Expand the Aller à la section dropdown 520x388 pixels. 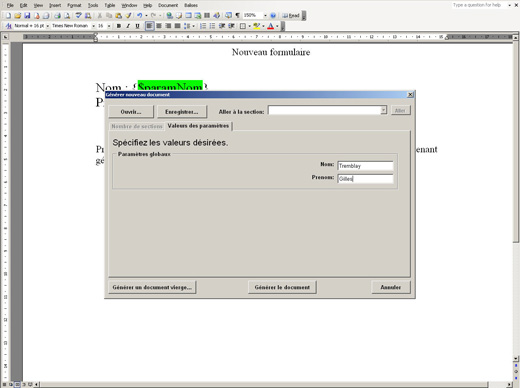tap(383, 110)
